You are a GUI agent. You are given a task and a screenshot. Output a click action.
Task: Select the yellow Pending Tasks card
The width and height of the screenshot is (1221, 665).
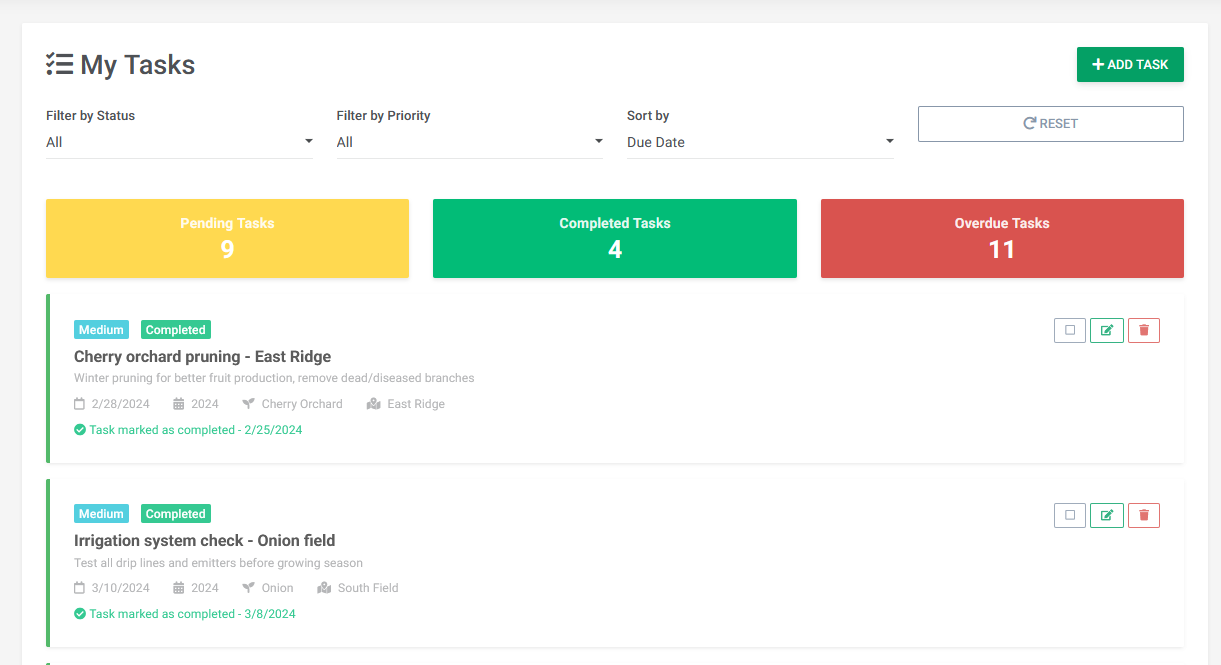pyautogui.click(x=227, y=238)
